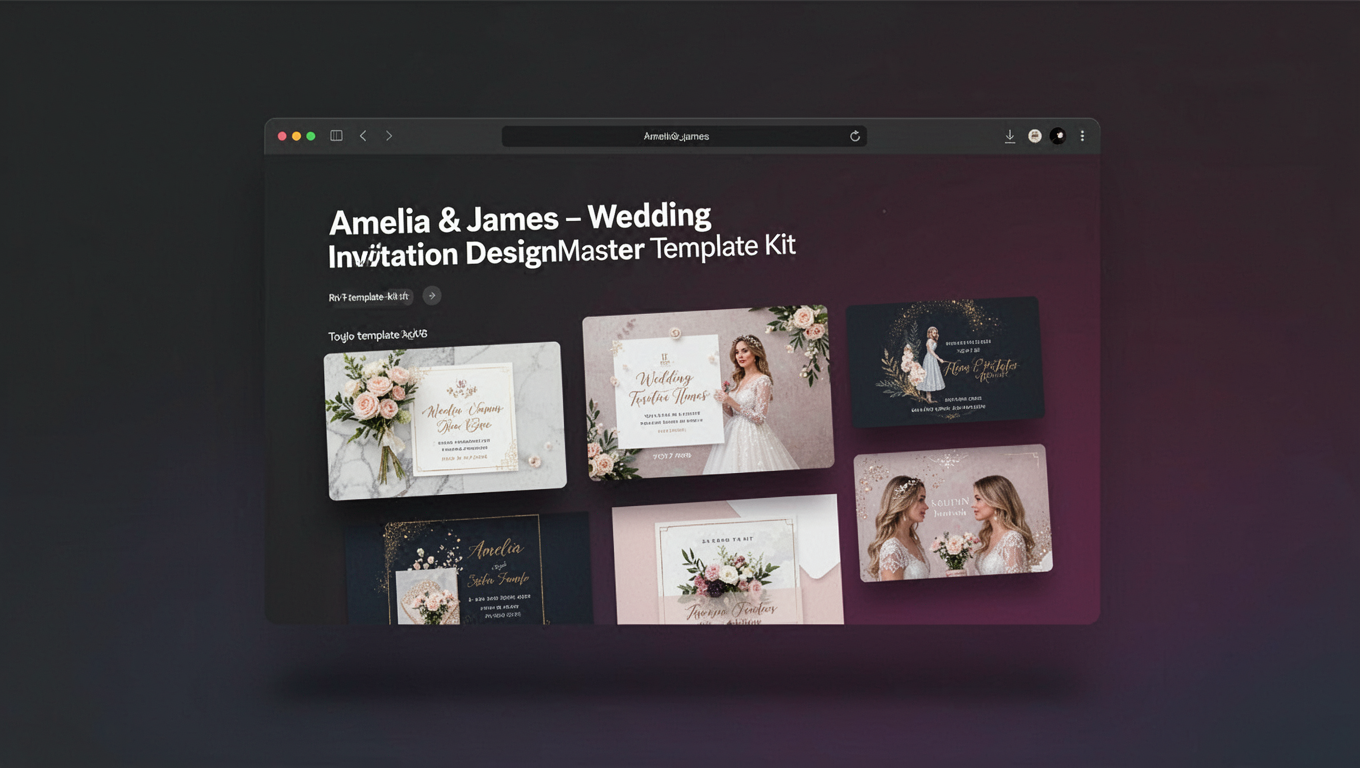Open the three-dot browser options menu
The width and height of the screenshot is (1360, 768).
(x=1082, y=136)
